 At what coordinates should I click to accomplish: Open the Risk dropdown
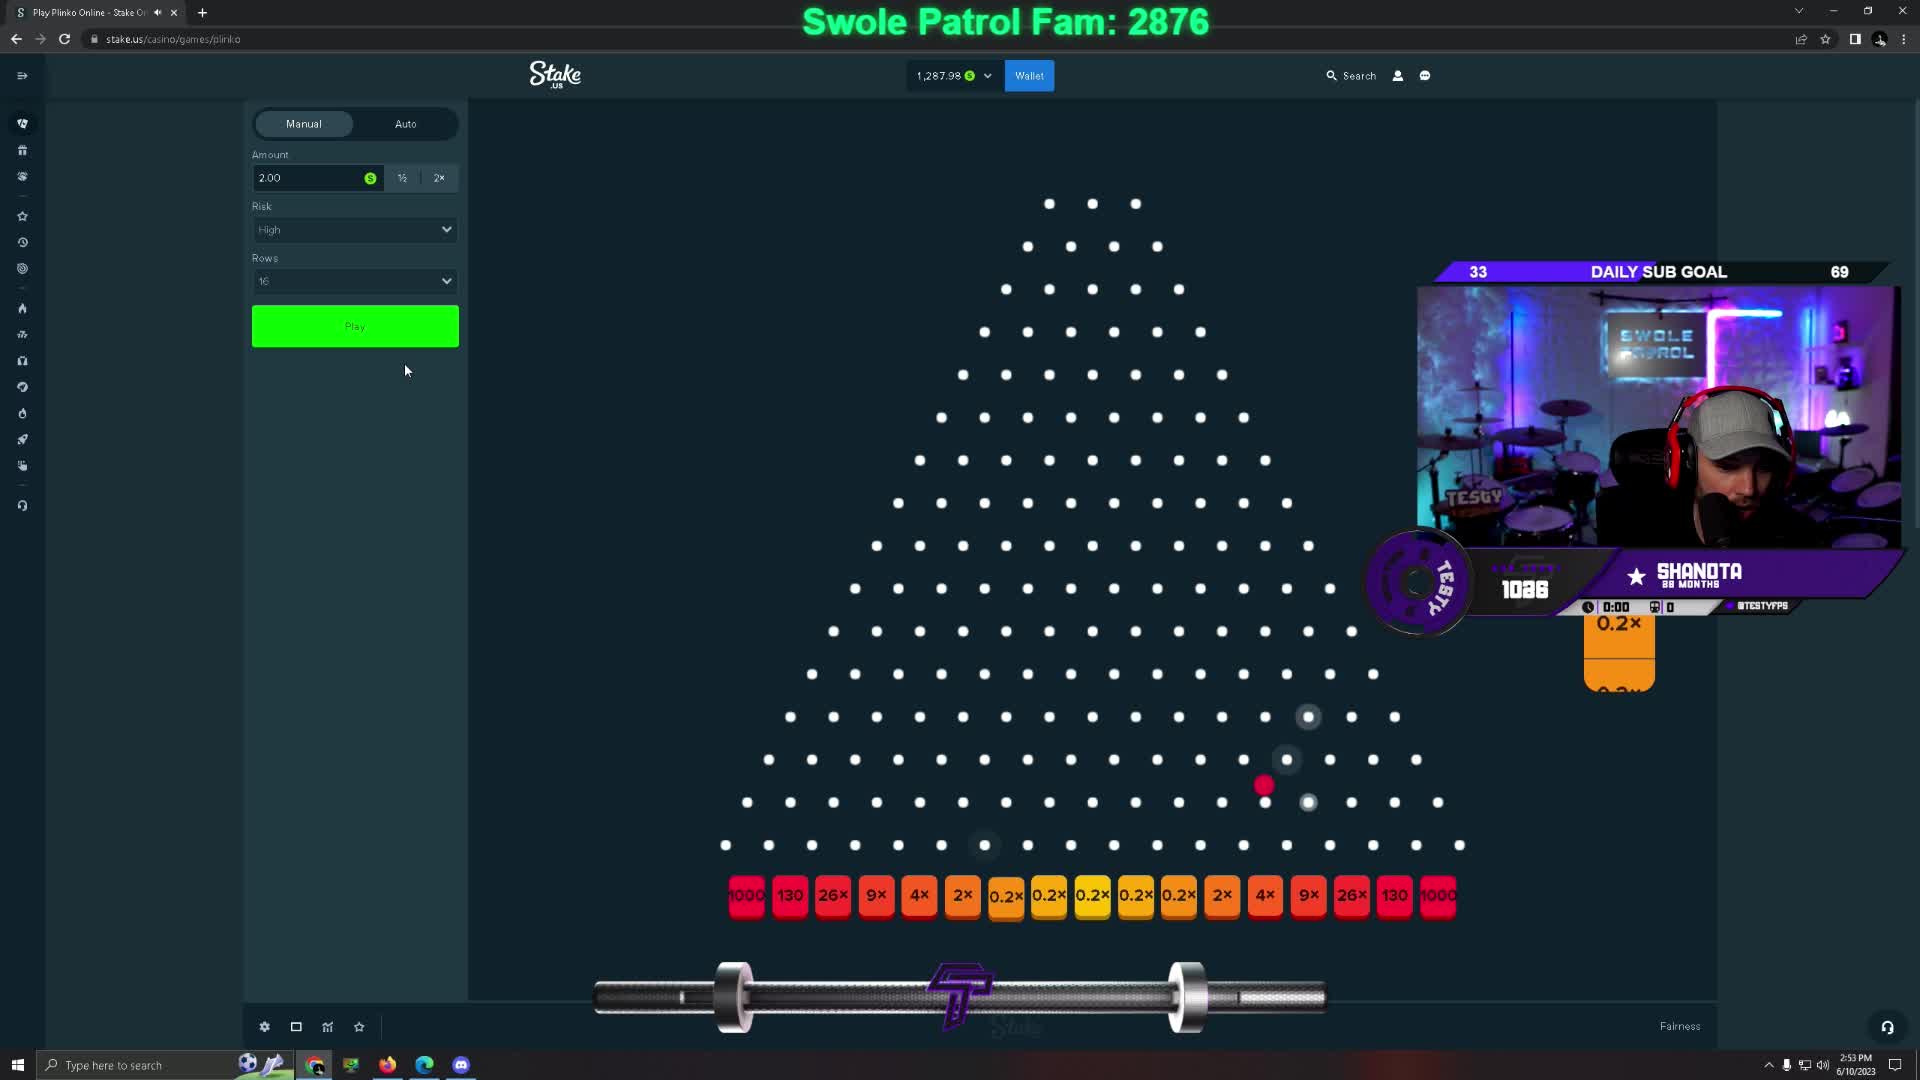click(x=355, y=230)
